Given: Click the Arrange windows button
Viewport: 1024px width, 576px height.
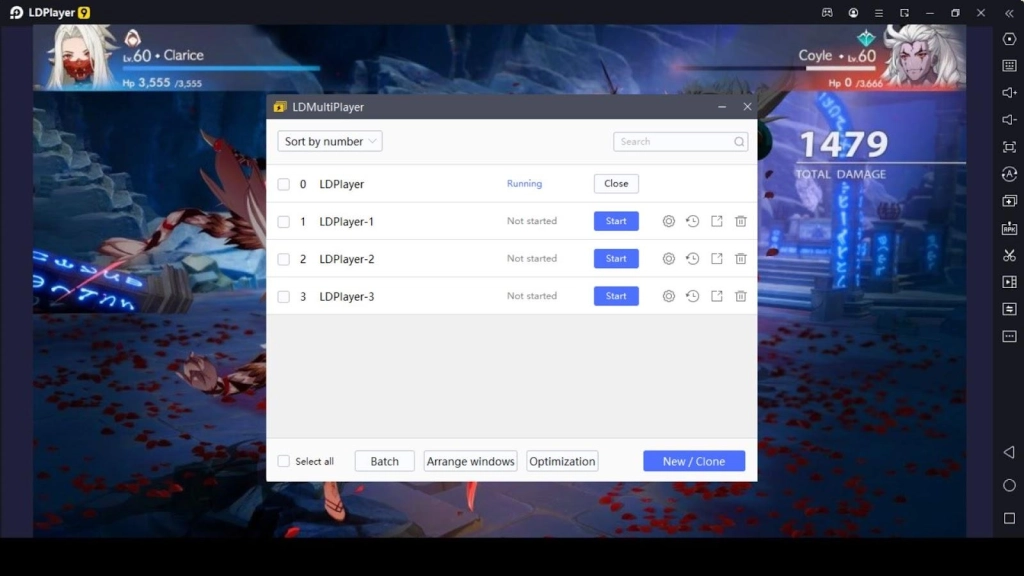Looking at the screenshot, I should pyautogui.click(x=470, y=461).
